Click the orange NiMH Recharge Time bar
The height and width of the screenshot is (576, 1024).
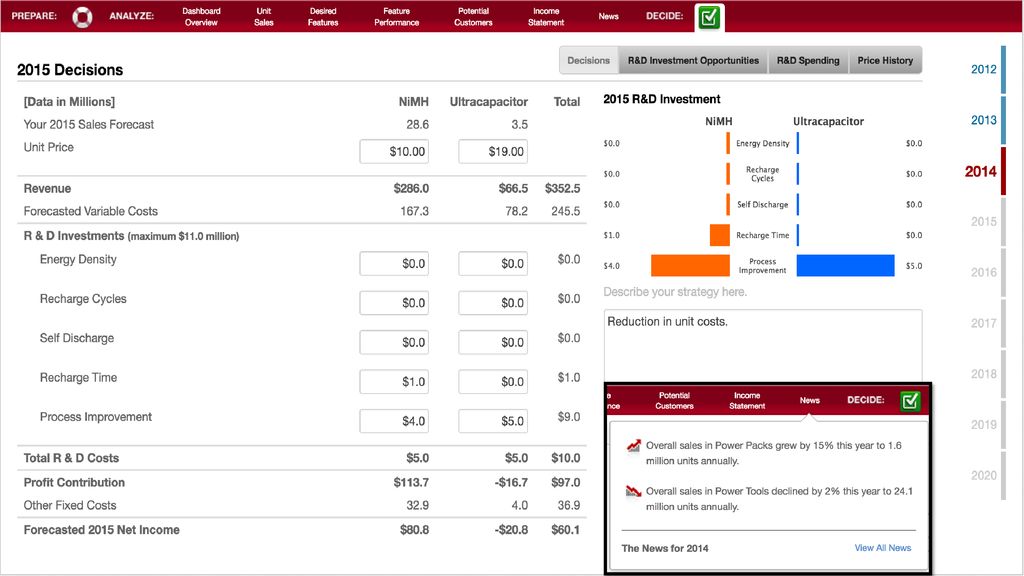click(x=720, y=235)
